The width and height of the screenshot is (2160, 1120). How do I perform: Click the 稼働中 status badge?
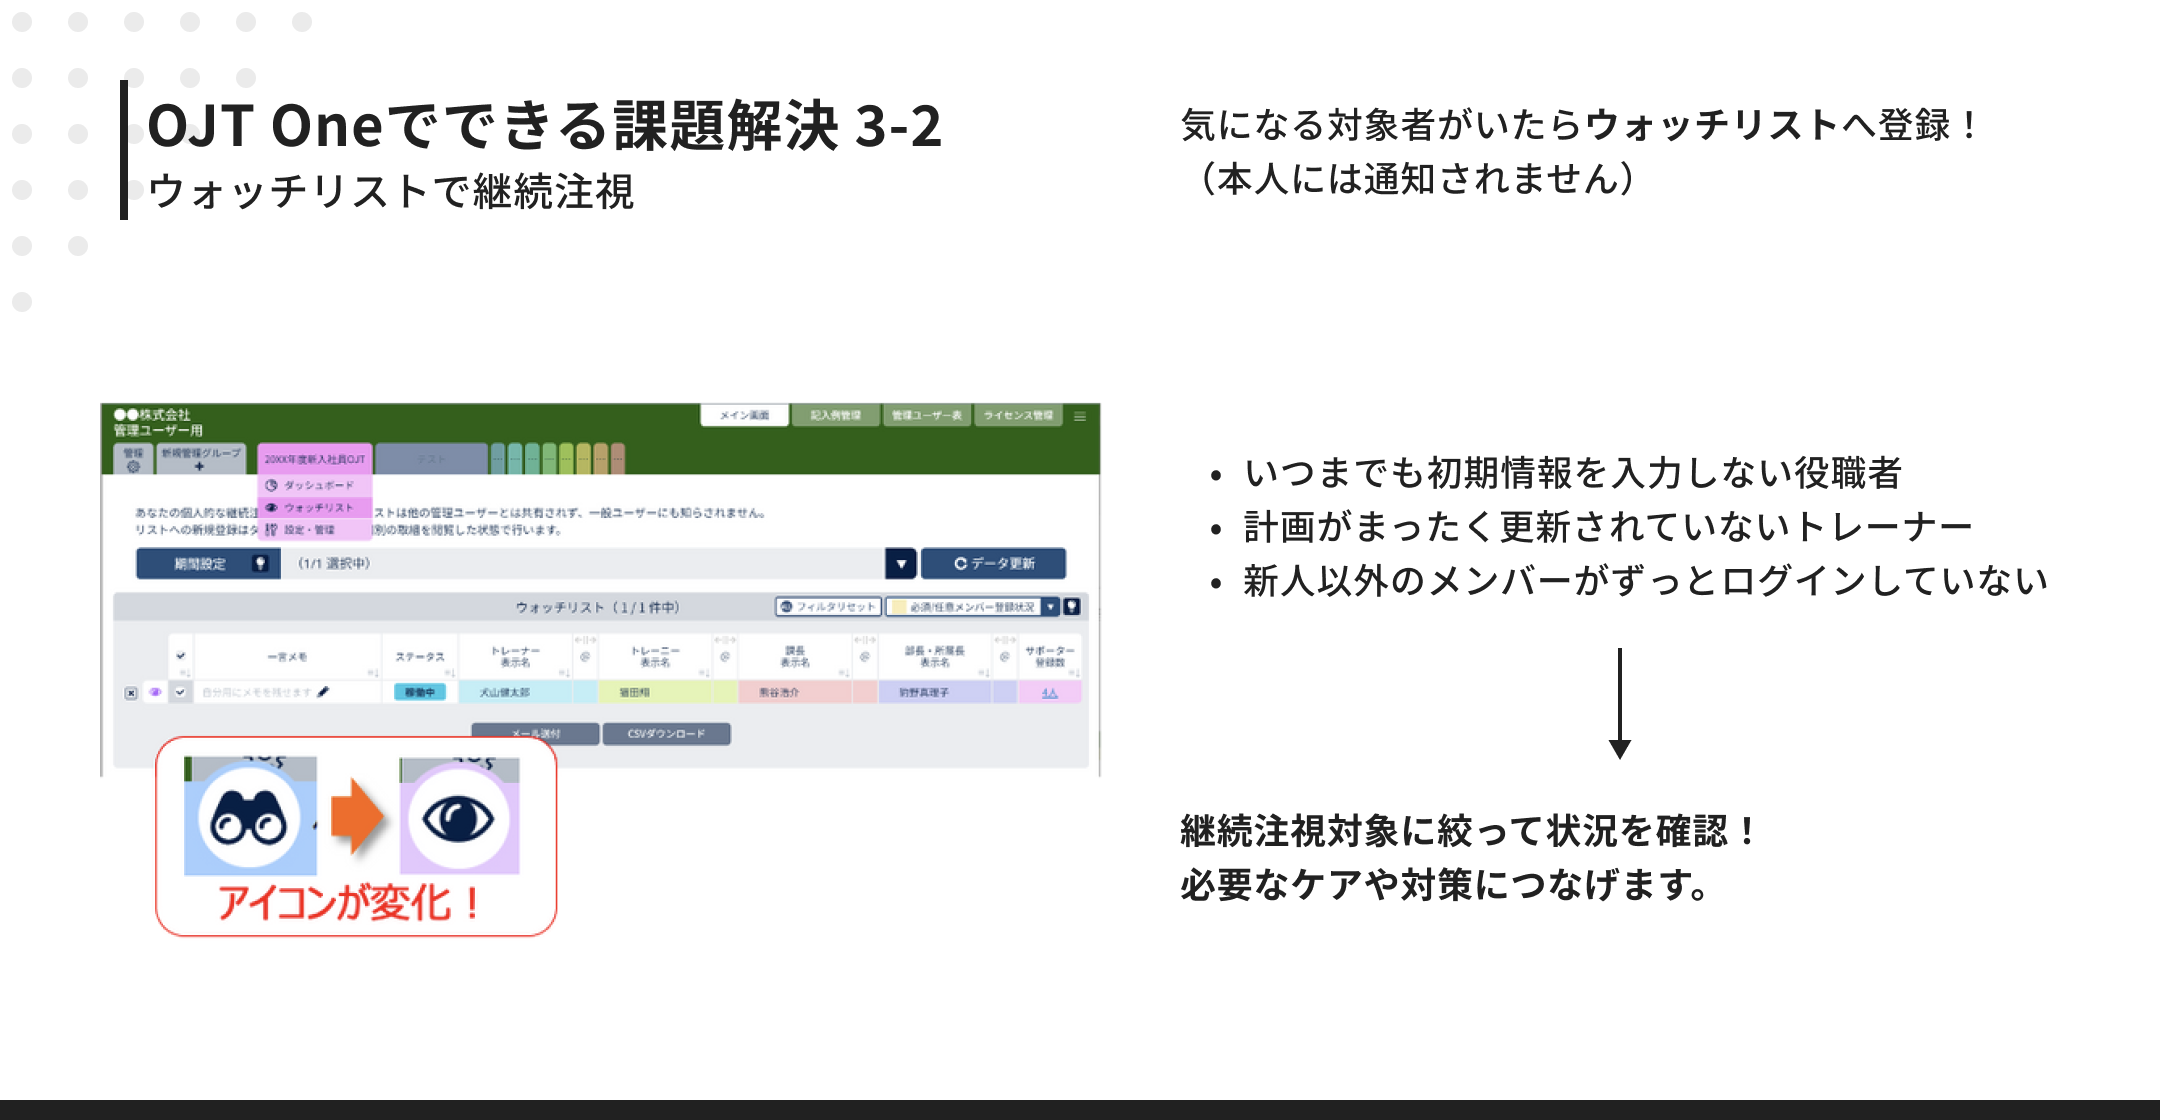(419, 692)
